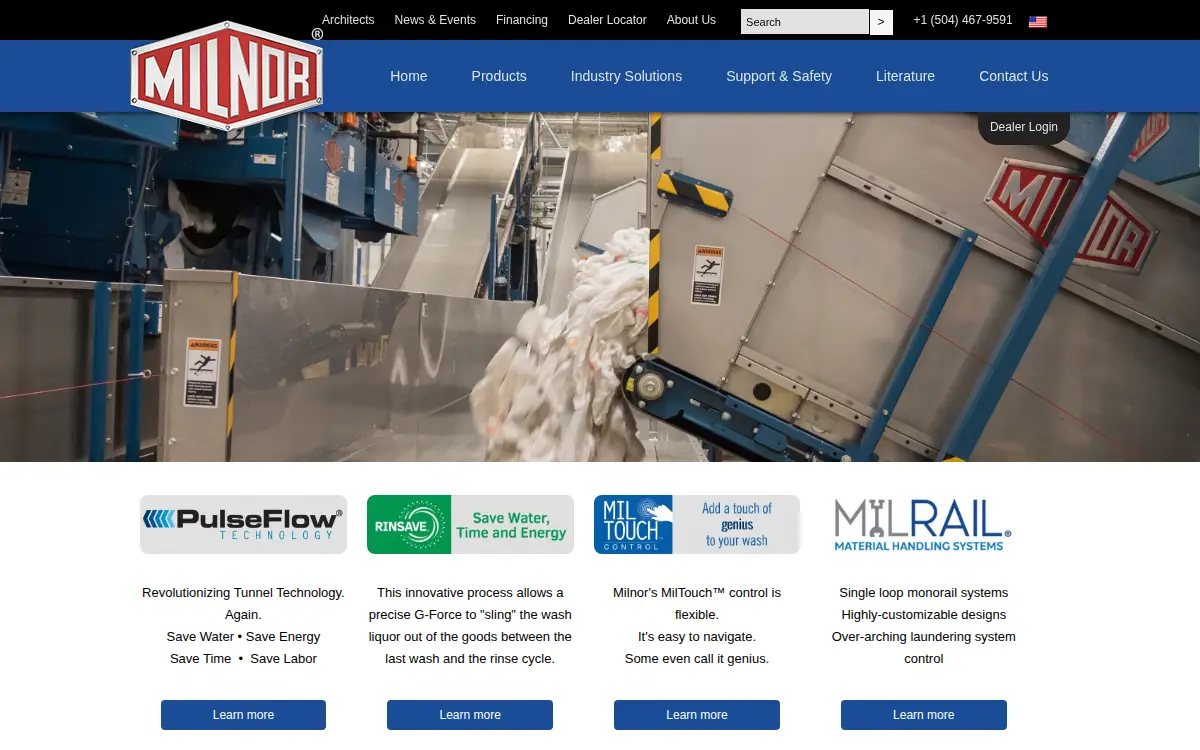Open the Dealer Locator

607,20
